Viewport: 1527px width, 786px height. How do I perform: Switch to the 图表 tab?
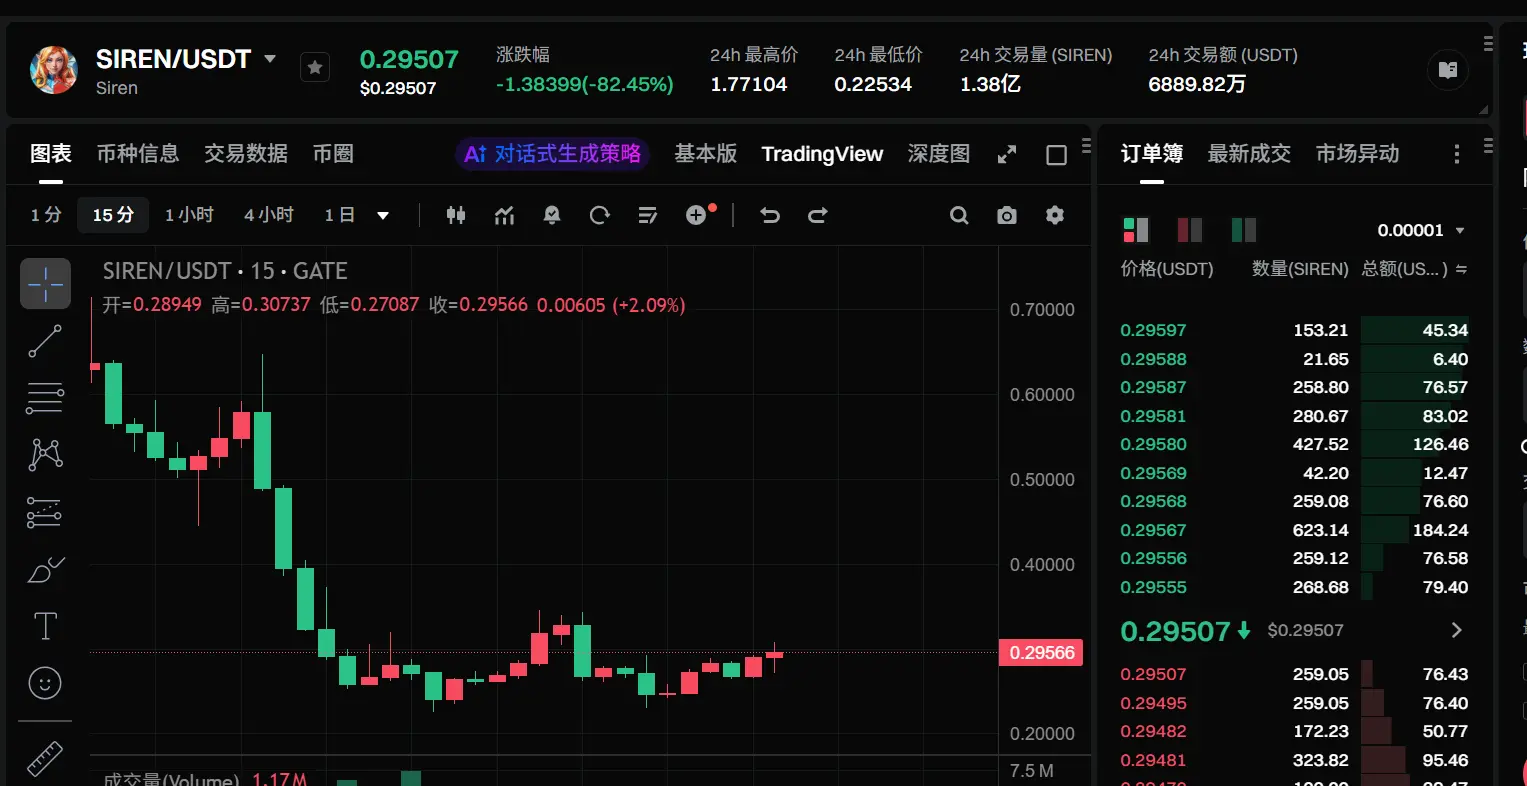pyautogui.click(x=51, y=154)
